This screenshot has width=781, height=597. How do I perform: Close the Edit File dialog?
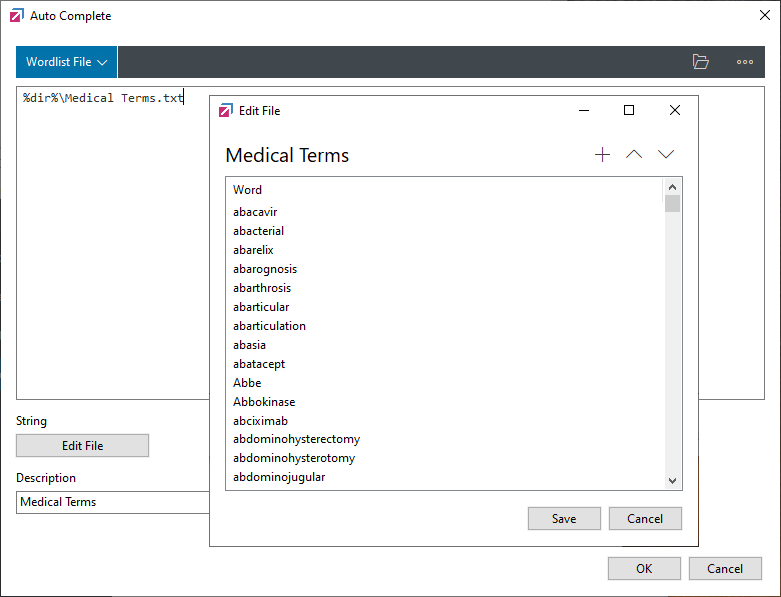[x=675, y=110]
